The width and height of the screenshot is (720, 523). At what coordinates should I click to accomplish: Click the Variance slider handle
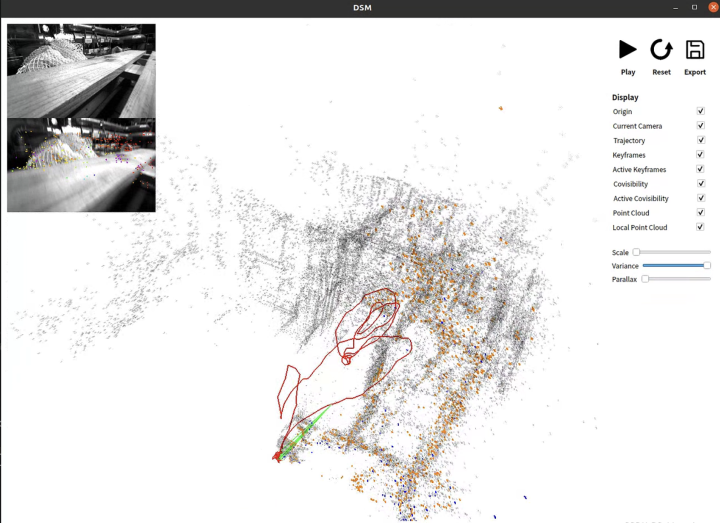pyautogui.click(x=707, y=265)
